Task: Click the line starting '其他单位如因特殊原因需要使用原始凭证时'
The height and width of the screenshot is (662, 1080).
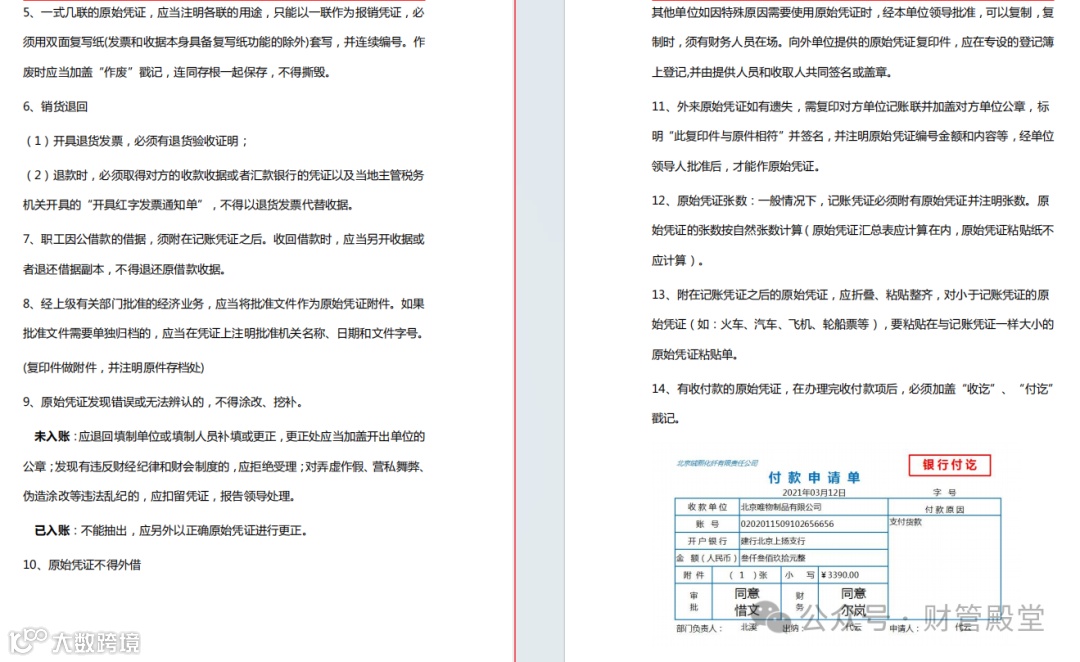Action: click(853, 12)
